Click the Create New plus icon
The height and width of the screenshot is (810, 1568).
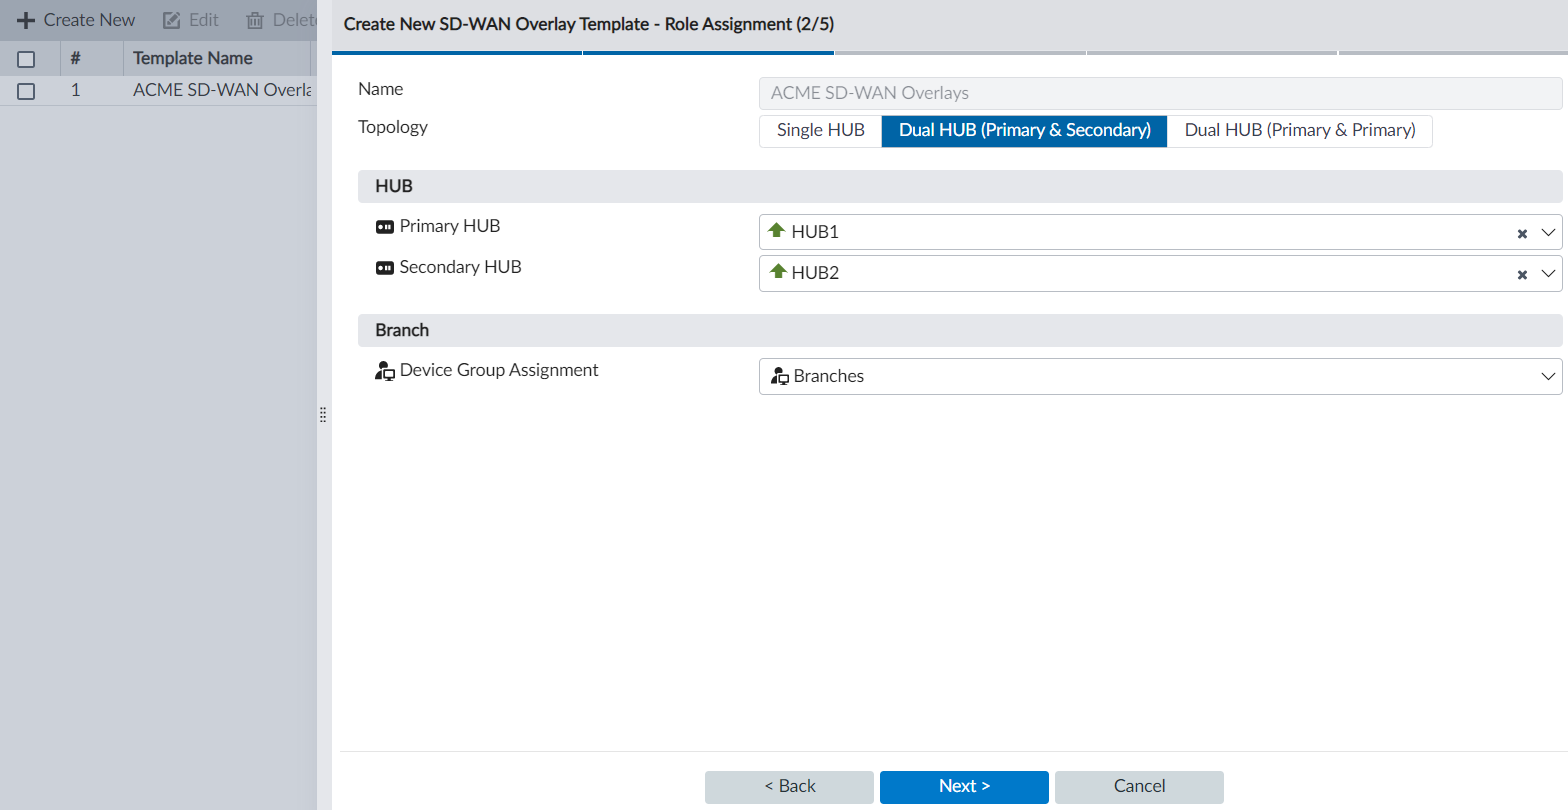26,20
